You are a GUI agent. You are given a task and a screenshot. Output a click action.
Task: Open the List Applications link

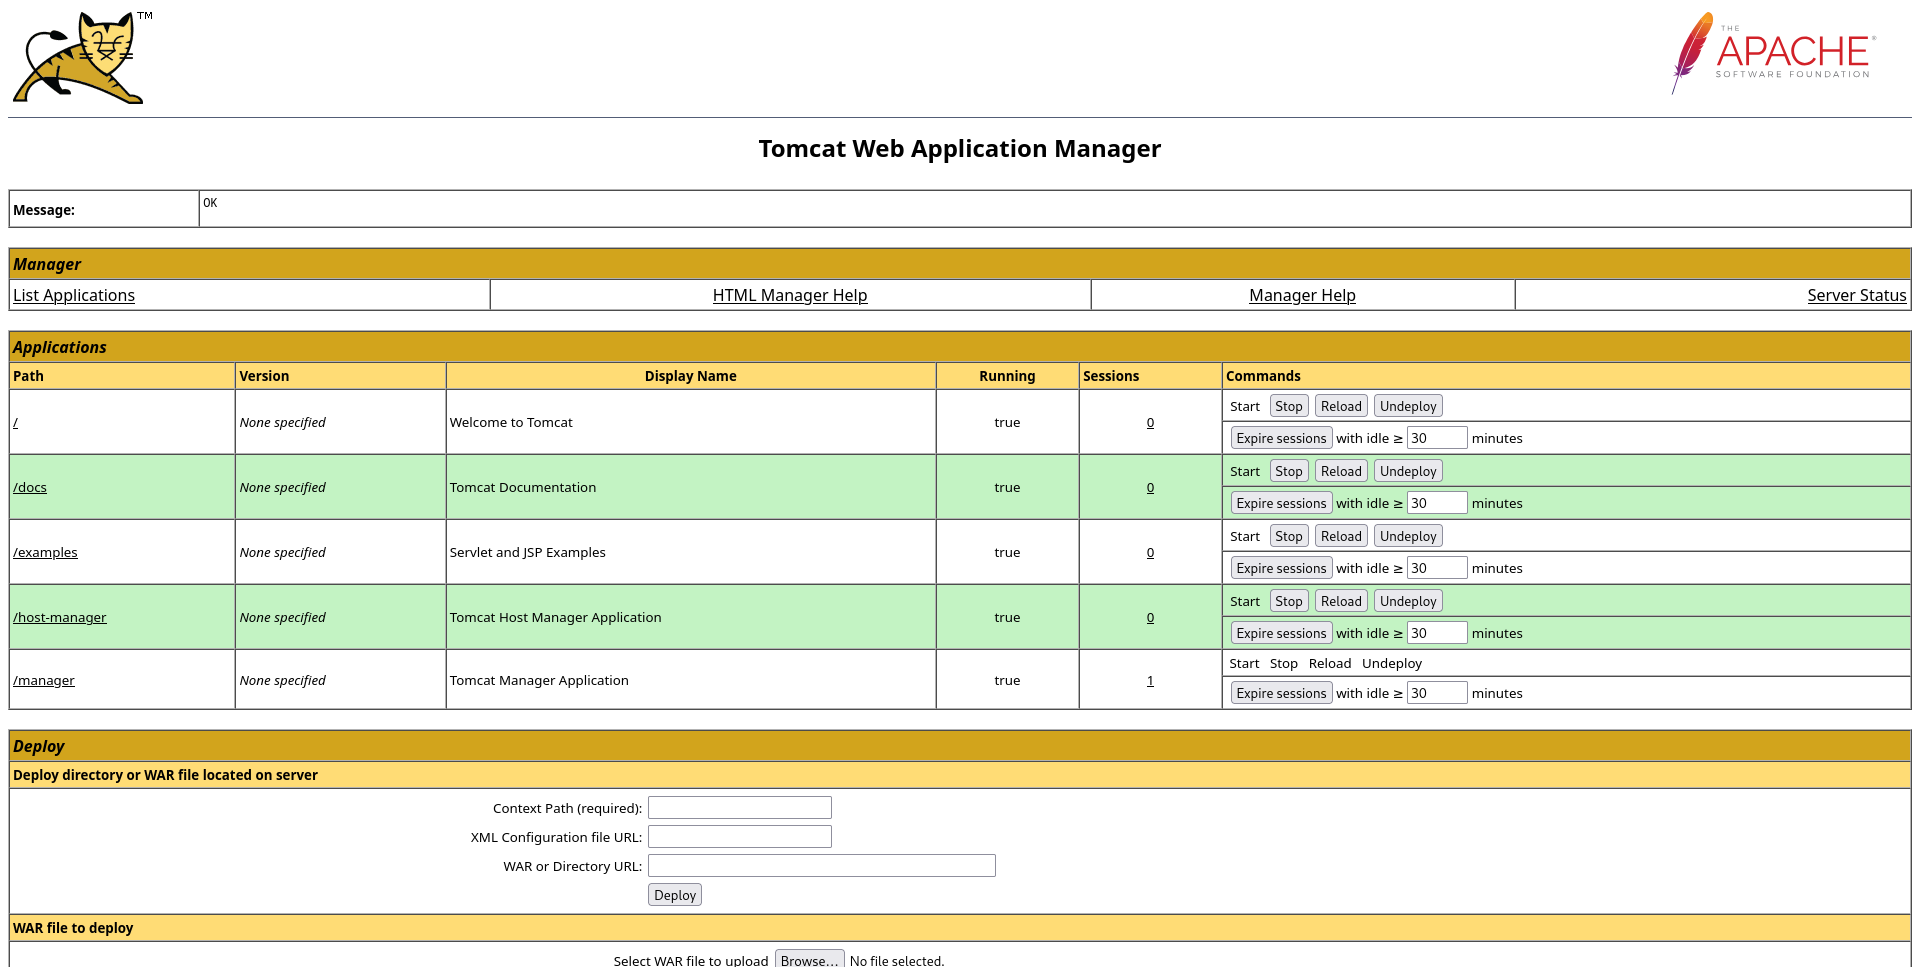74,295
